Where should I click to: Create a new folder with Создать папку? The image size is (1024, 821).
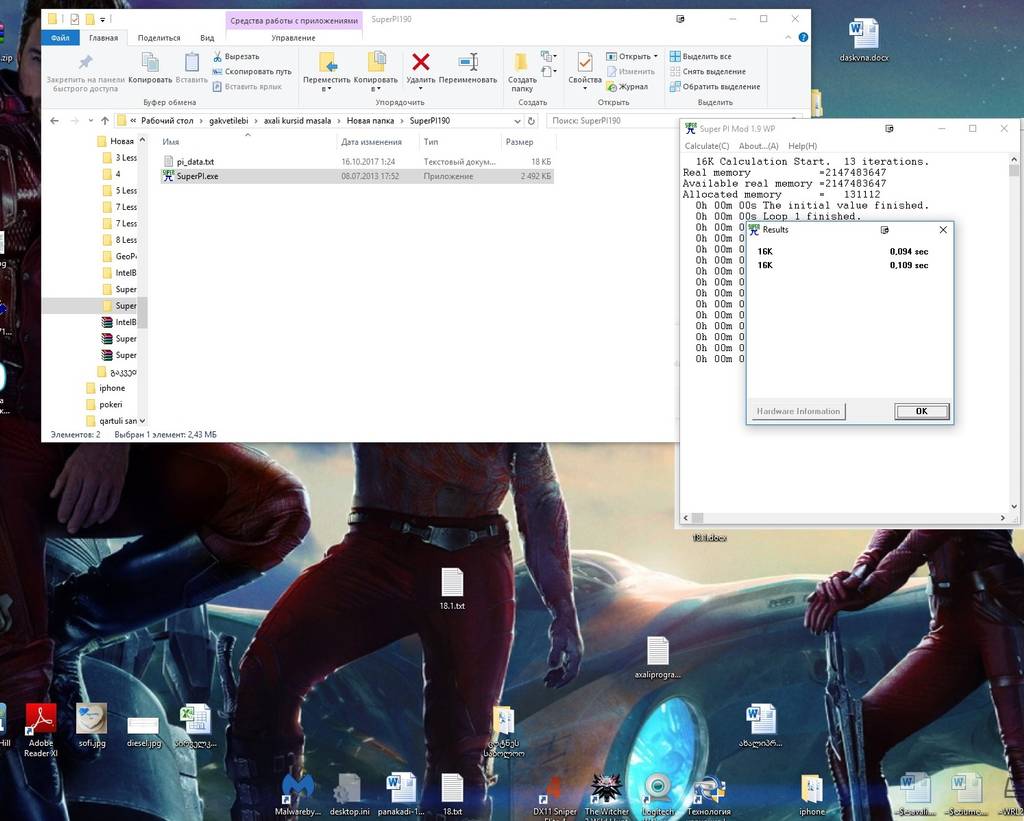[521, 72]
